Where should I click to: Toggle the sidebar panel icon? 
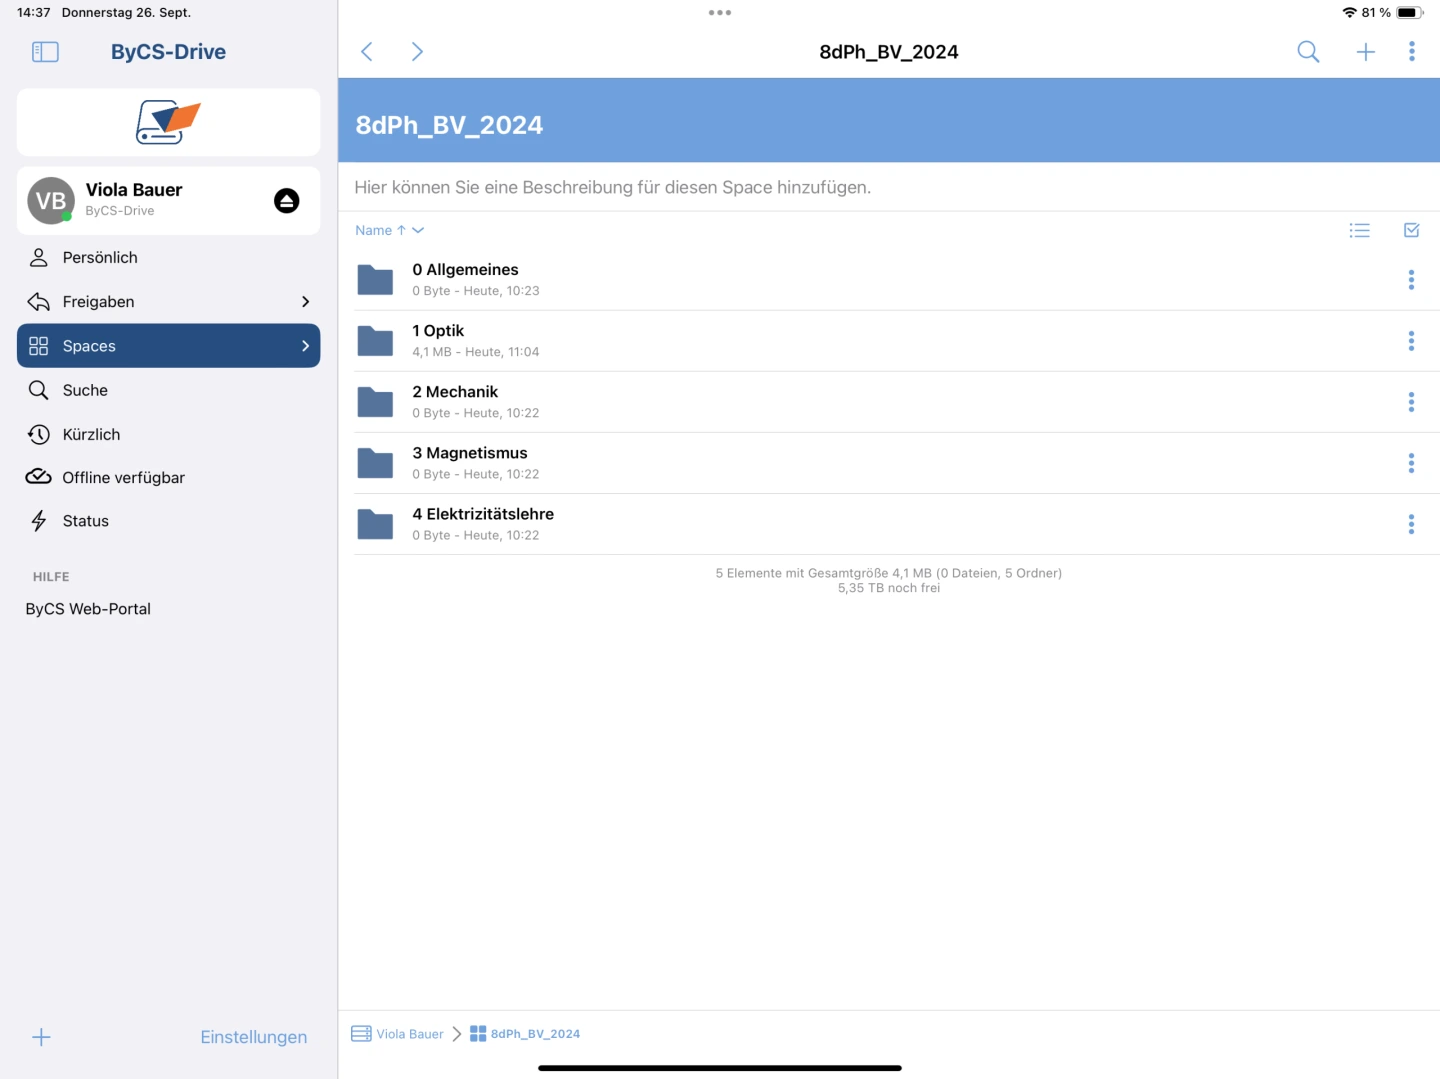45,52
